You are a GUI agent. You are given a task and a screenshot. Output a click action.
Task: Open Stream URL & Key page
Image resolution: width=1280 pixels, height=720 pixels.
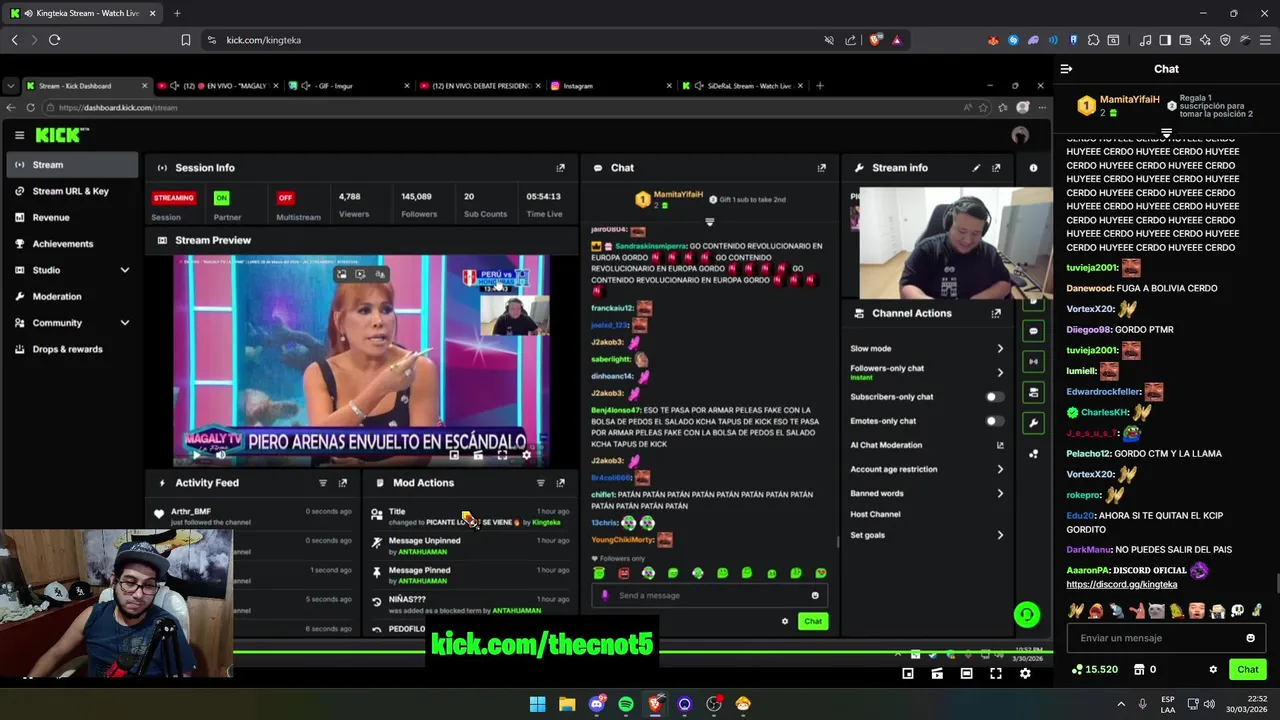[x=72, y=191]
